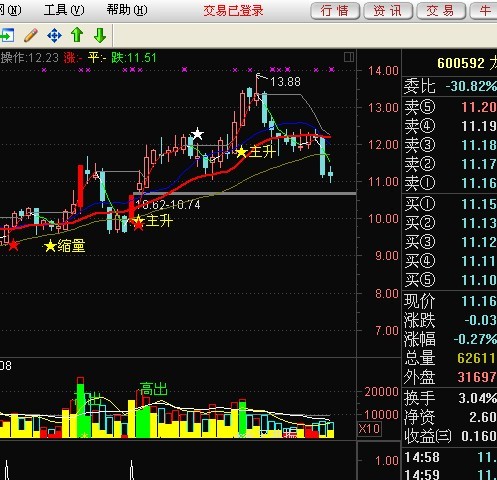Image resolution: width=497 pixels, height=480 pixels.
Task: Click the 卖⑤ ask price row
Action: [x=450, y=107]
